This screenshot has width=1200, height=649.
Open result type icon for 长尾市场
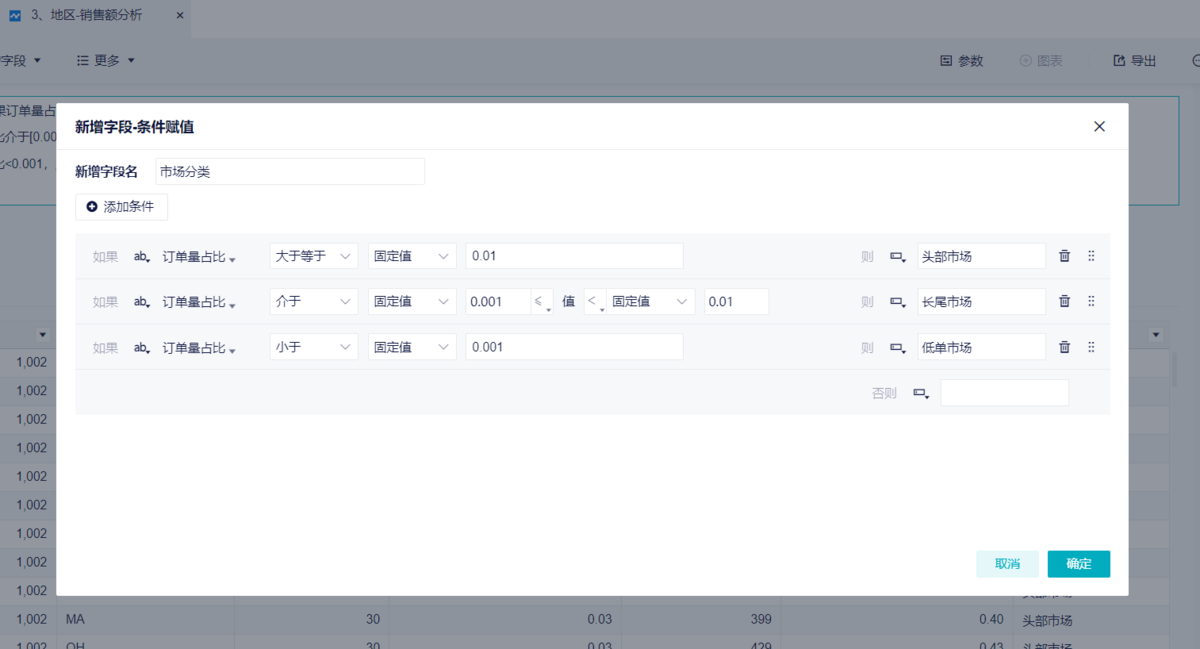[898, 301]
